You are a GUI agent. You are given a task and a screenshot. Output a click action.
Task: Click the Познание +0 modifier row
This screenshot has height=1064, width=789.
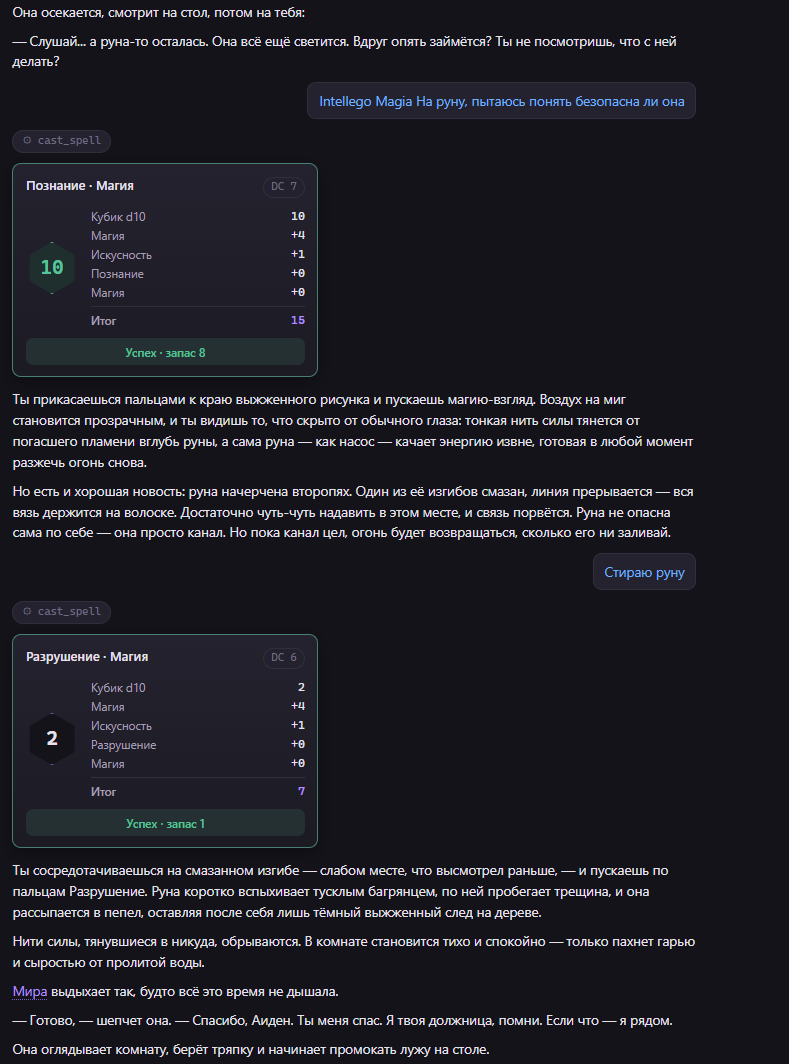[x=197, y=273]
